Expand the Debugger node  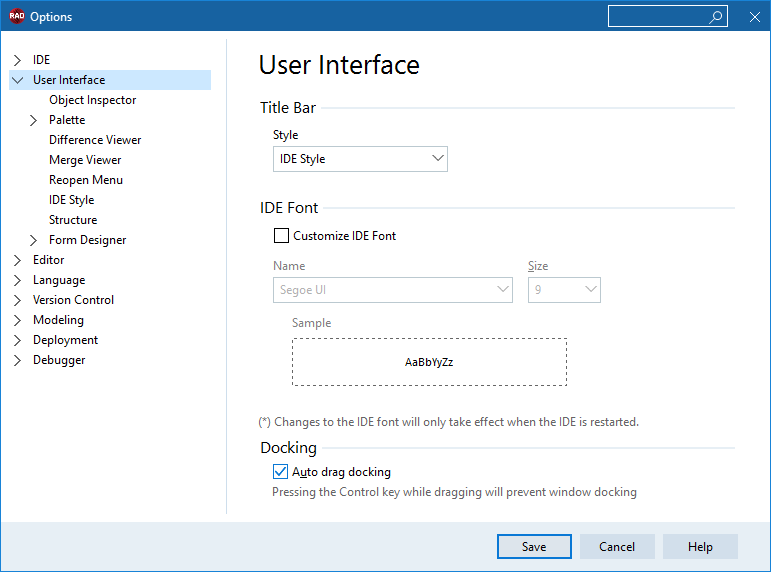click(x=18, y=360)
